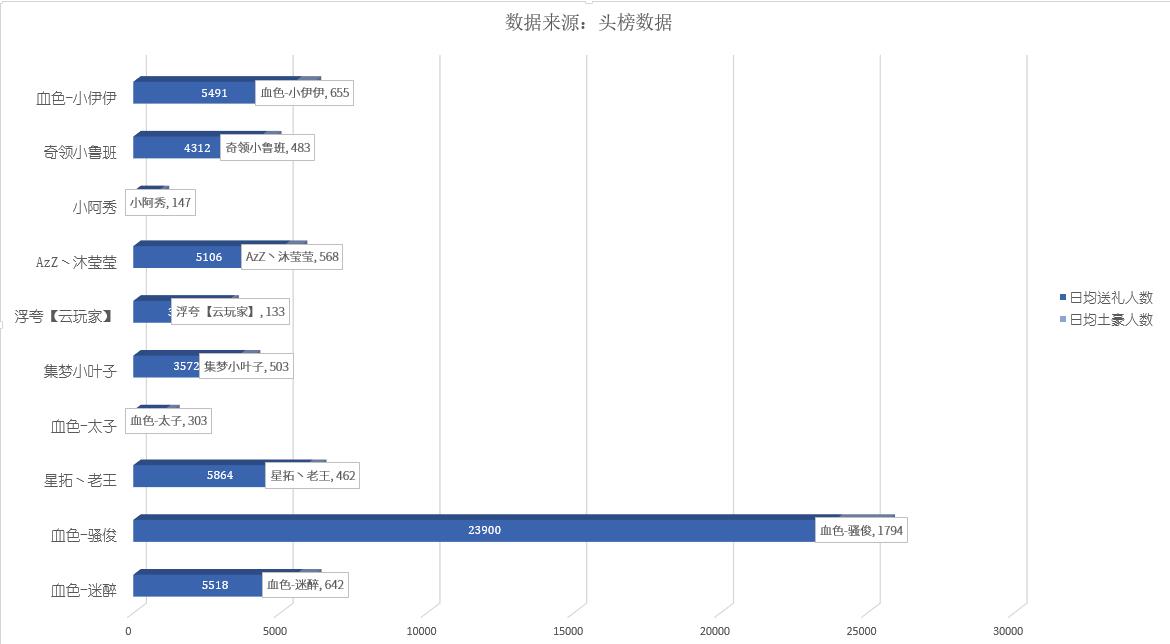
Task: Click the data label 集梦小叶子, 503
Action: tap(246, 367)
